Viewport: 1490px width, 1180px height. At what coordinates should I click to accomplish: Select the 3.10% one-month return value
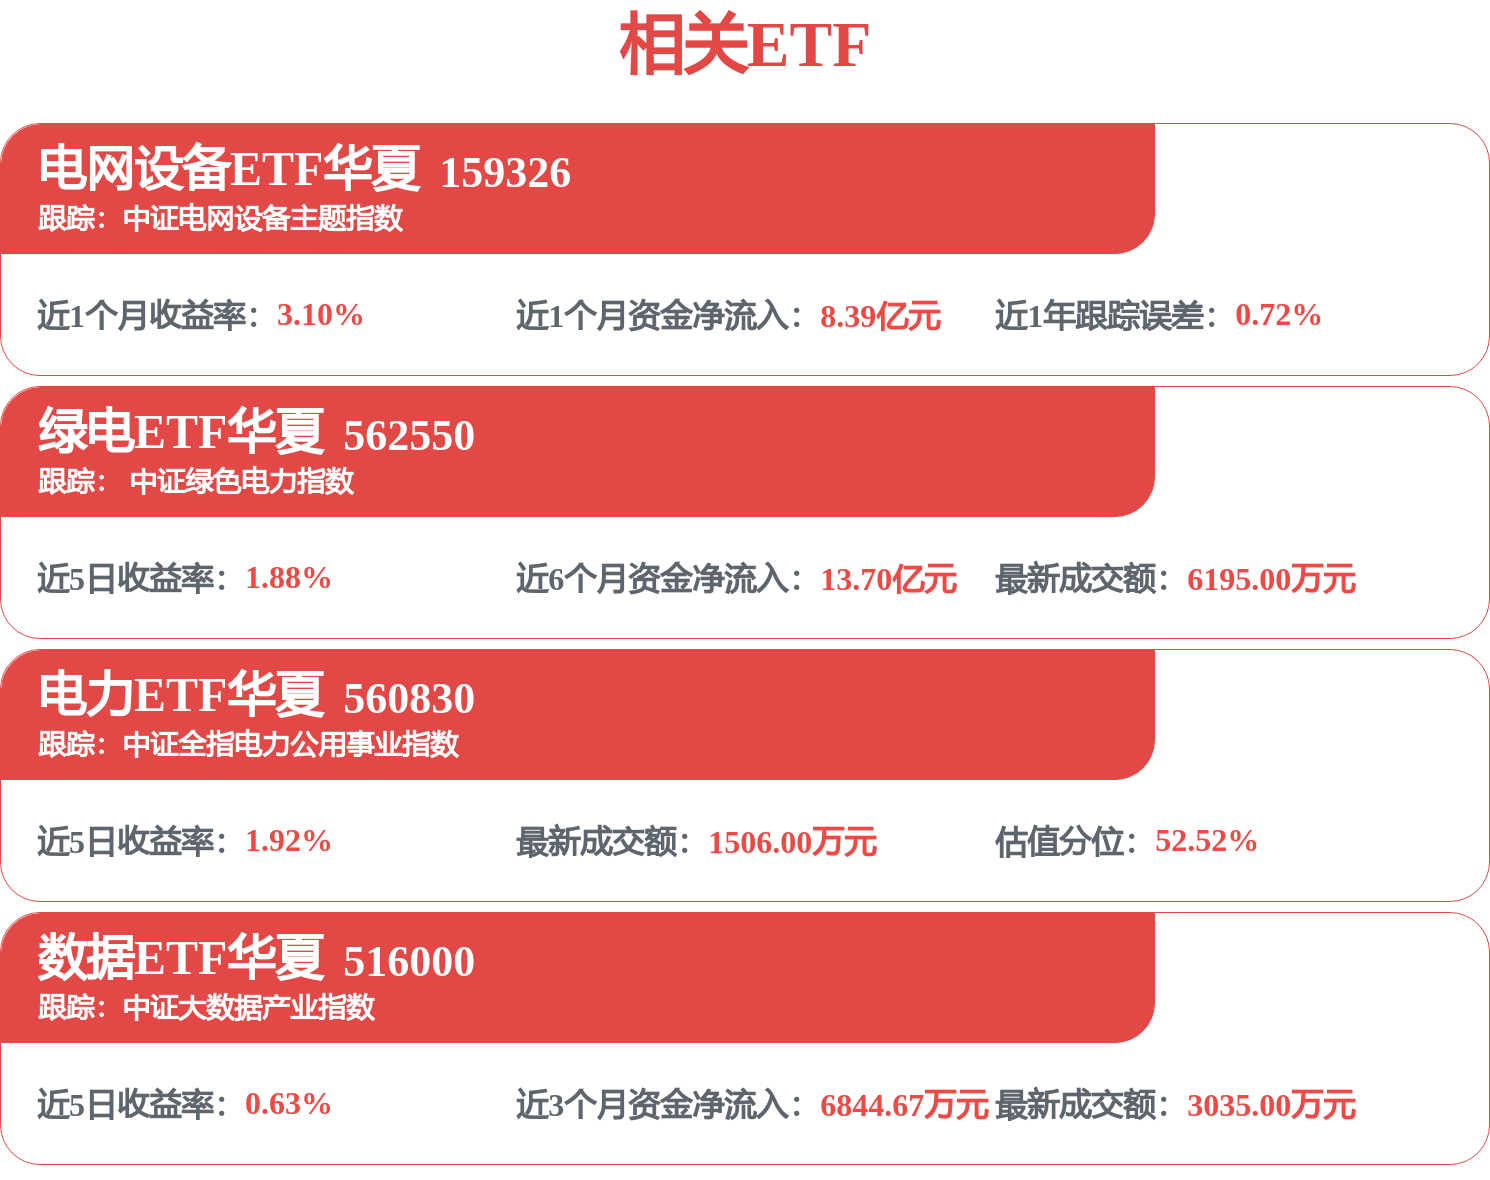[x=320, y=315]
